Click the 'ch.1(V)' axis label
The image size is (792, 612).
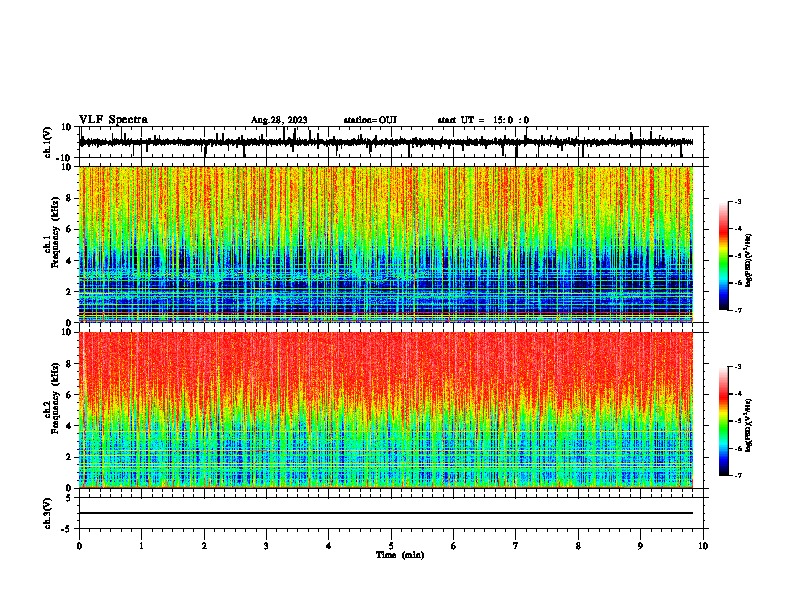pyautogui.click(x=48, y=142)
